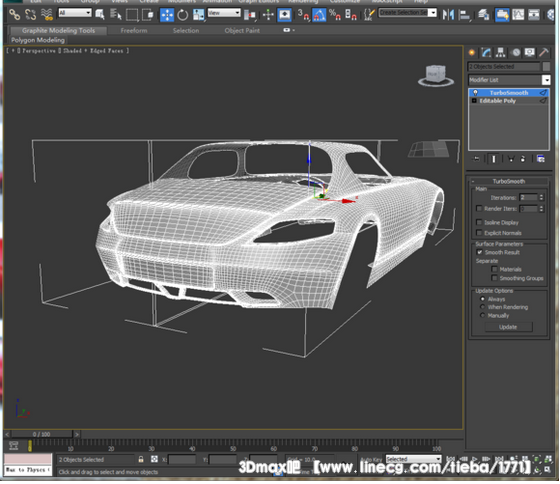Click Remove Modifier from Stack icon
The height and width of the screenshot is (484, 560).
click(523, 159)
